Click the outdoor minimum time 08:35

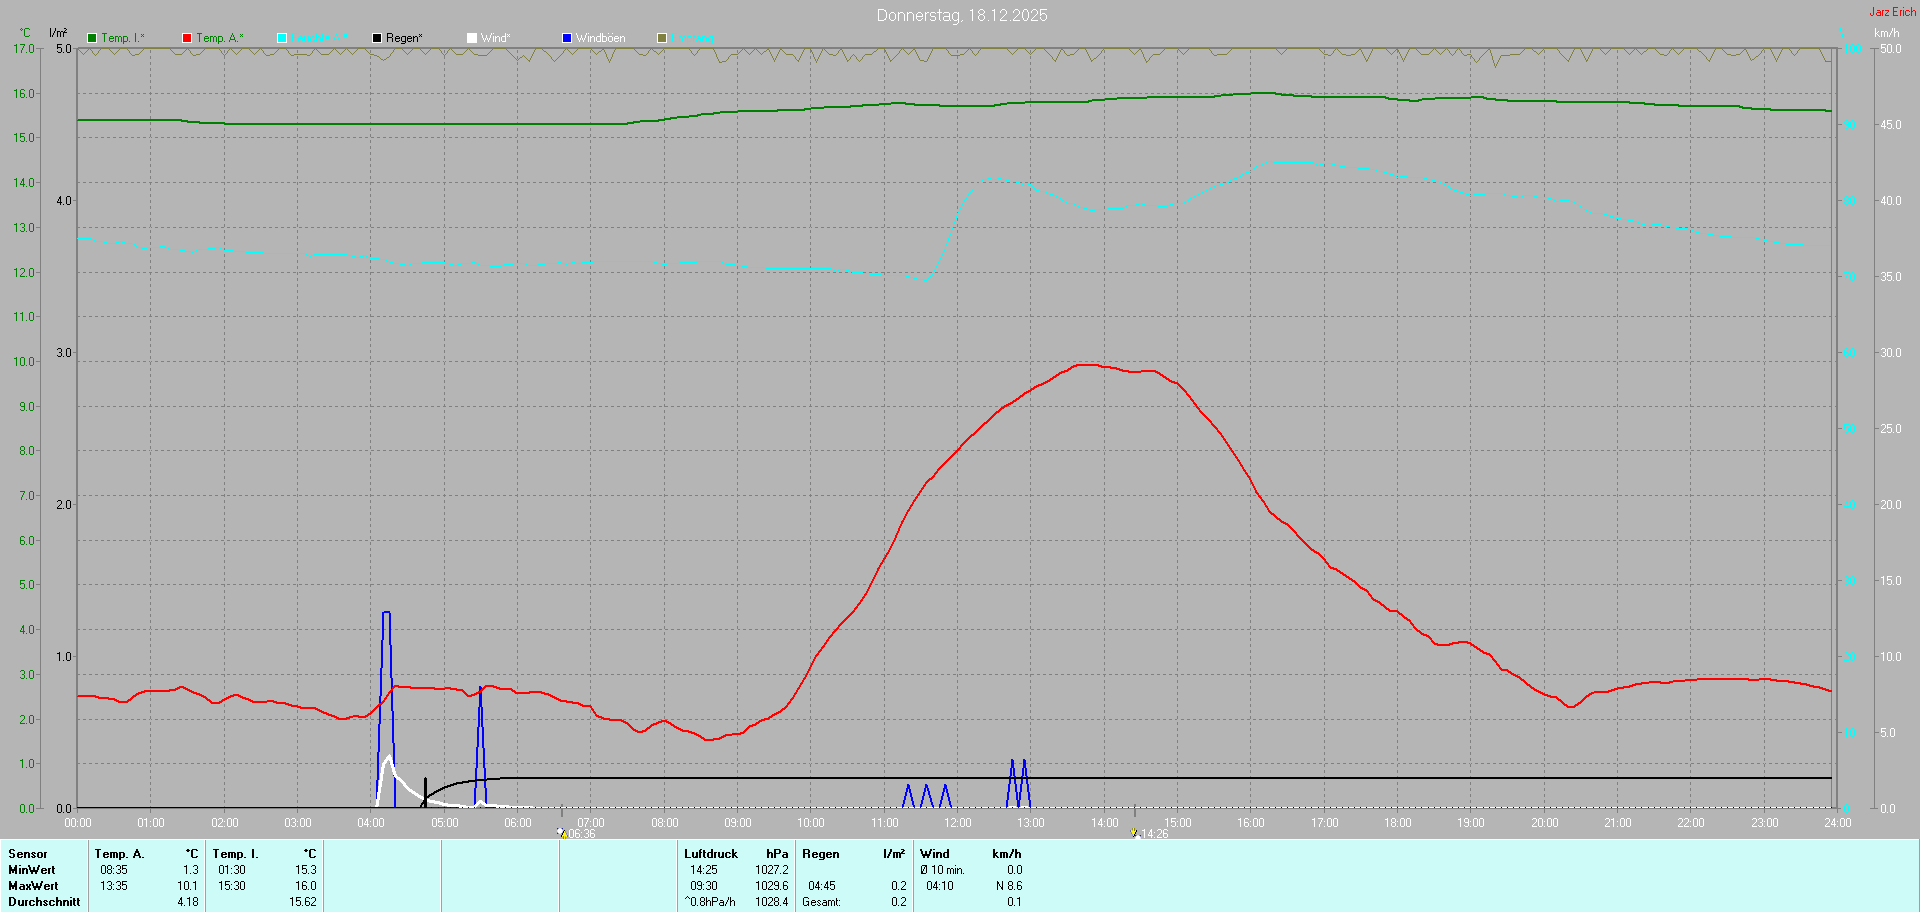click(114, 870)
